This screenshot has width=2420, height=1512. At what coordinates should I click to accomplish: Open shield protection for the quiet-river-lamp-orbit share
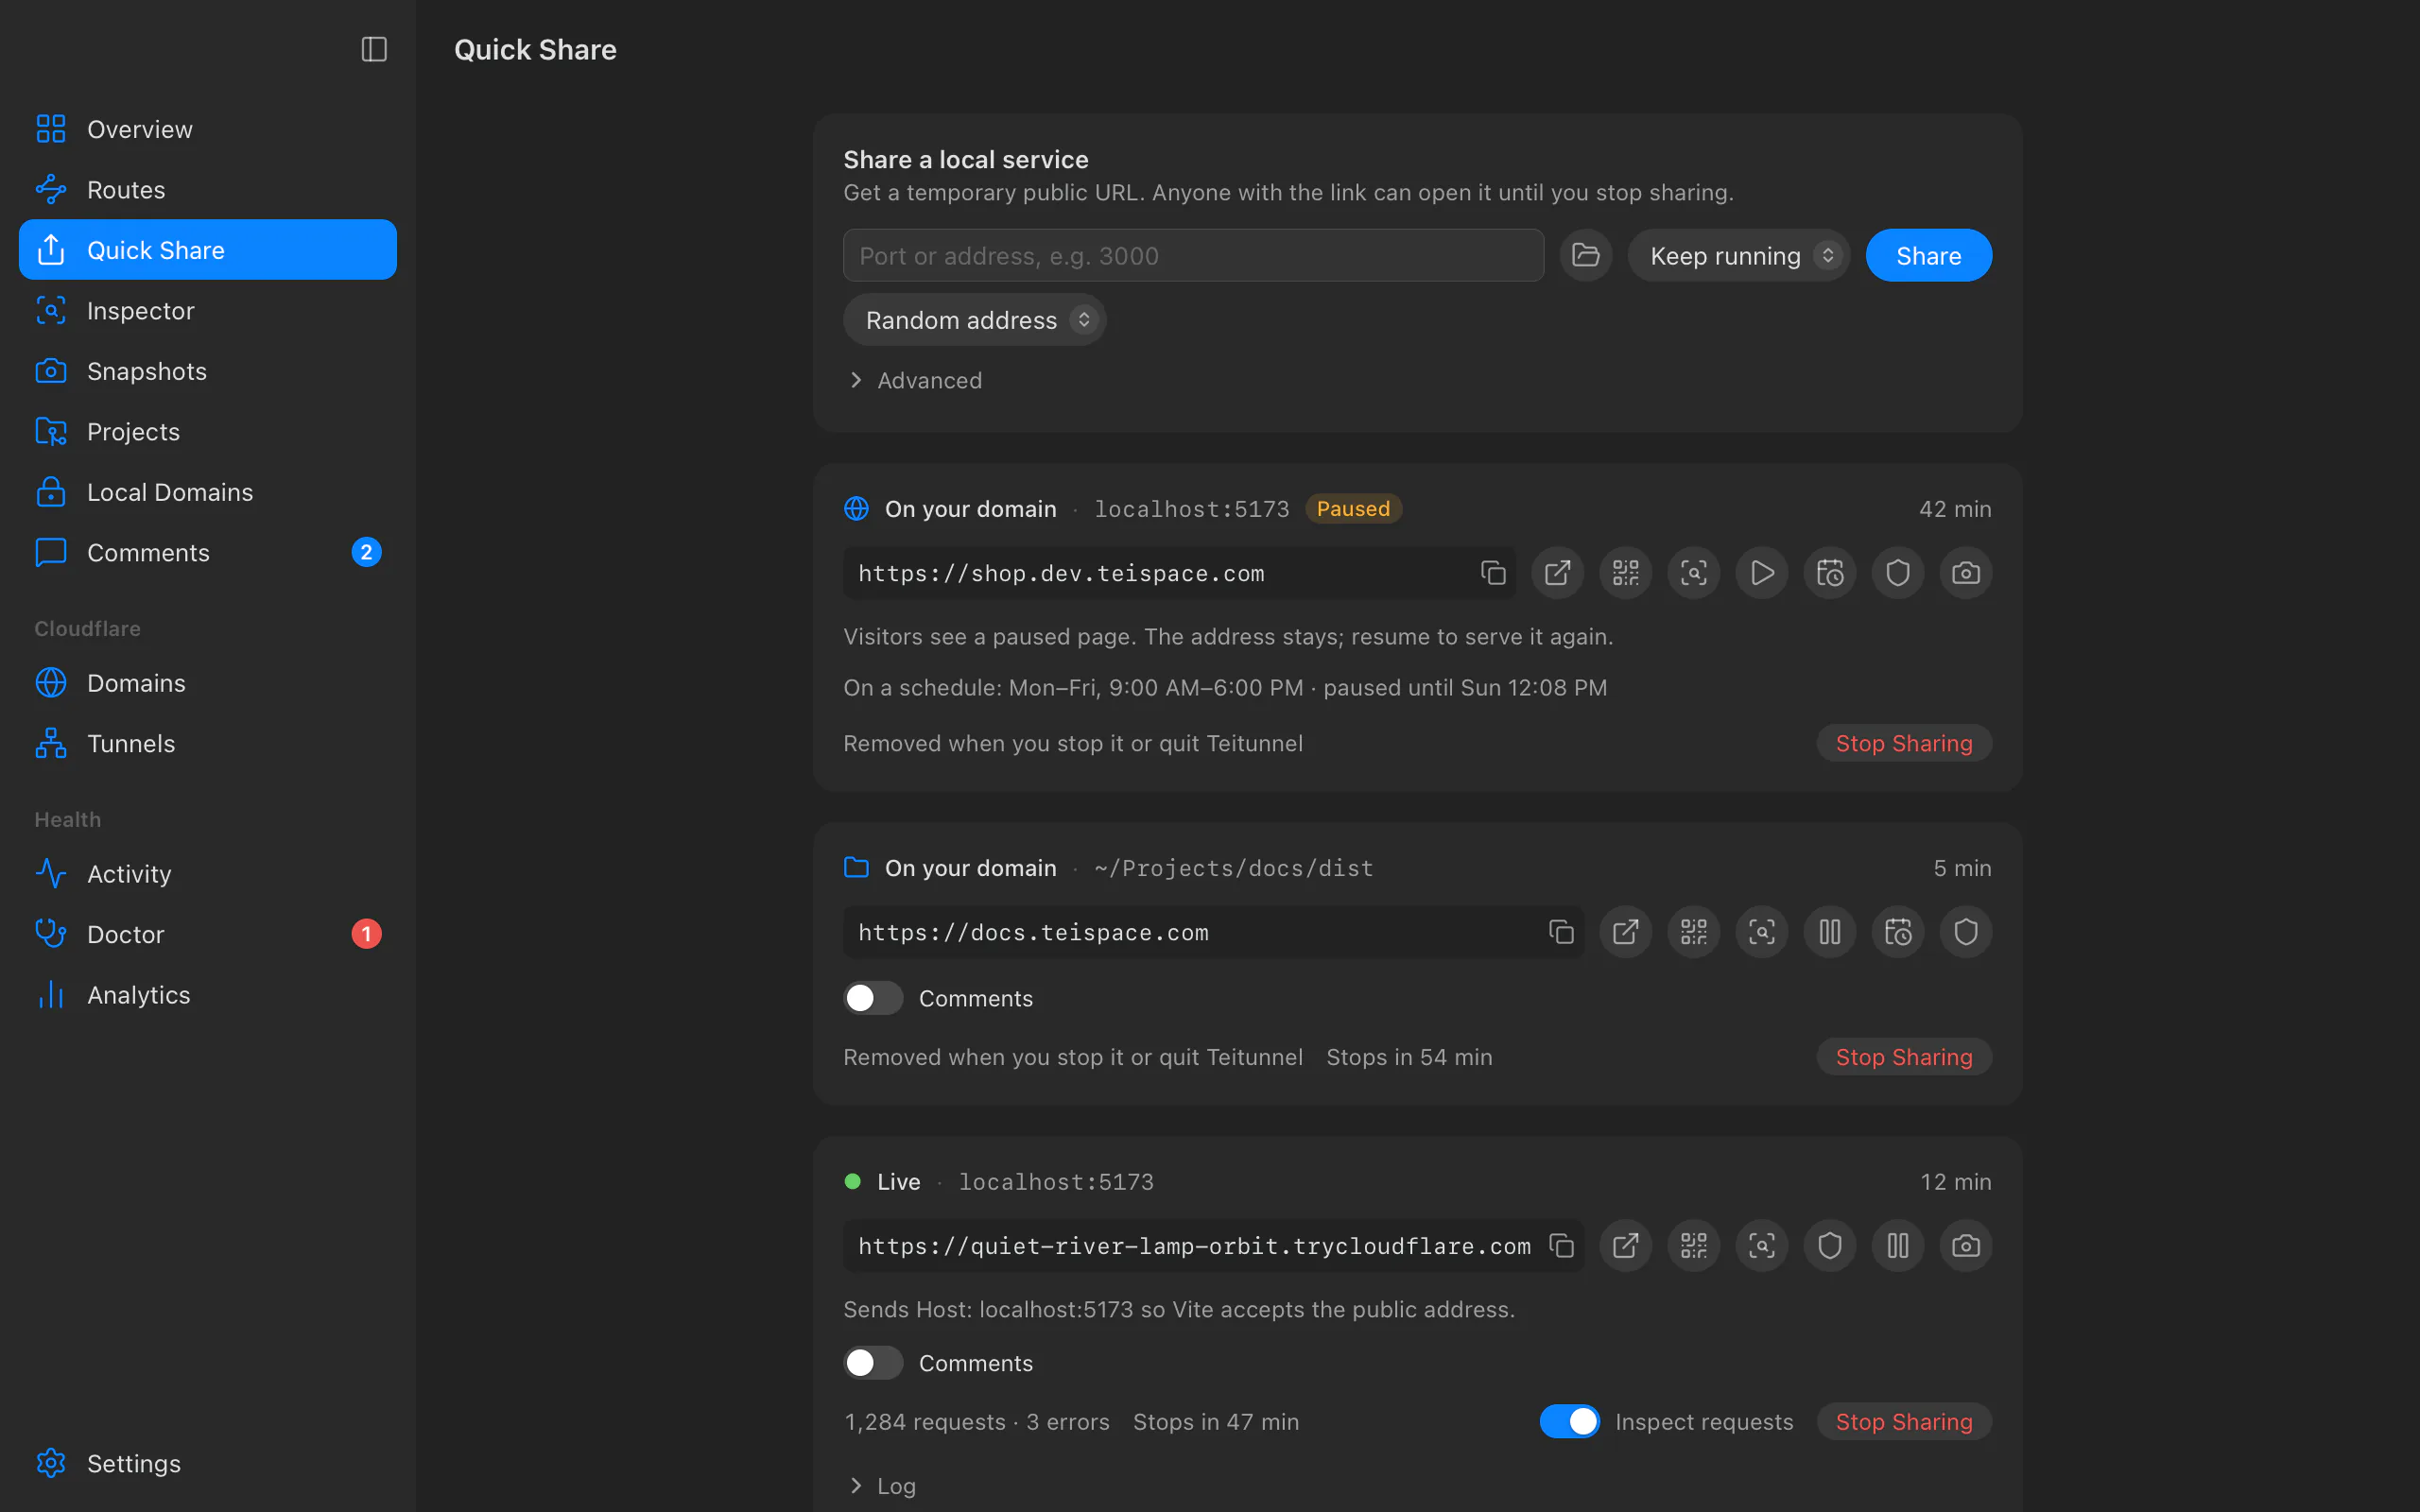pyautogui.click(x=1829, y=1245)
